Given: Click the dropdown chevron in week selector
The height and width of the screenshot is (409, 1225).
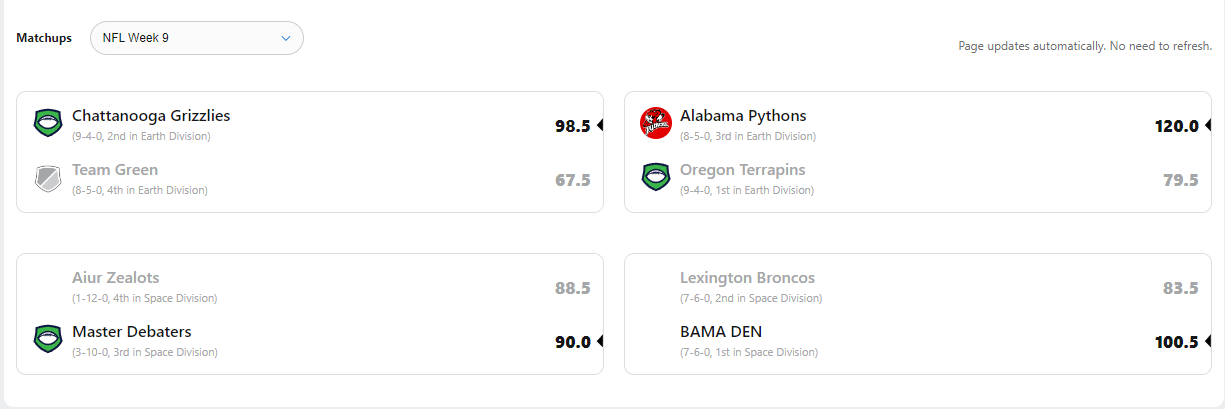Looking at the screenshot, I should click(286, 38).
